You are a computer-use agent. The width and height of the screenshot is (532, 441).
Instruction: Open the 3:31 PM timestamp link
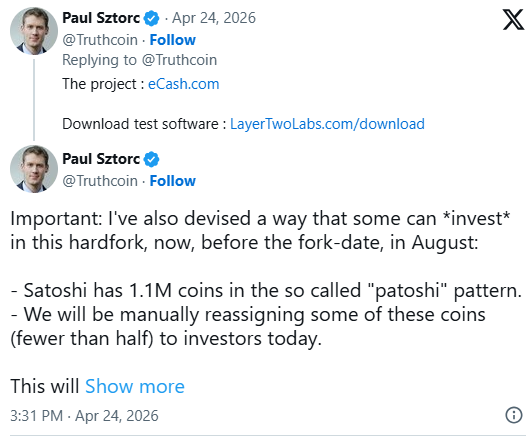click(84, 416)
